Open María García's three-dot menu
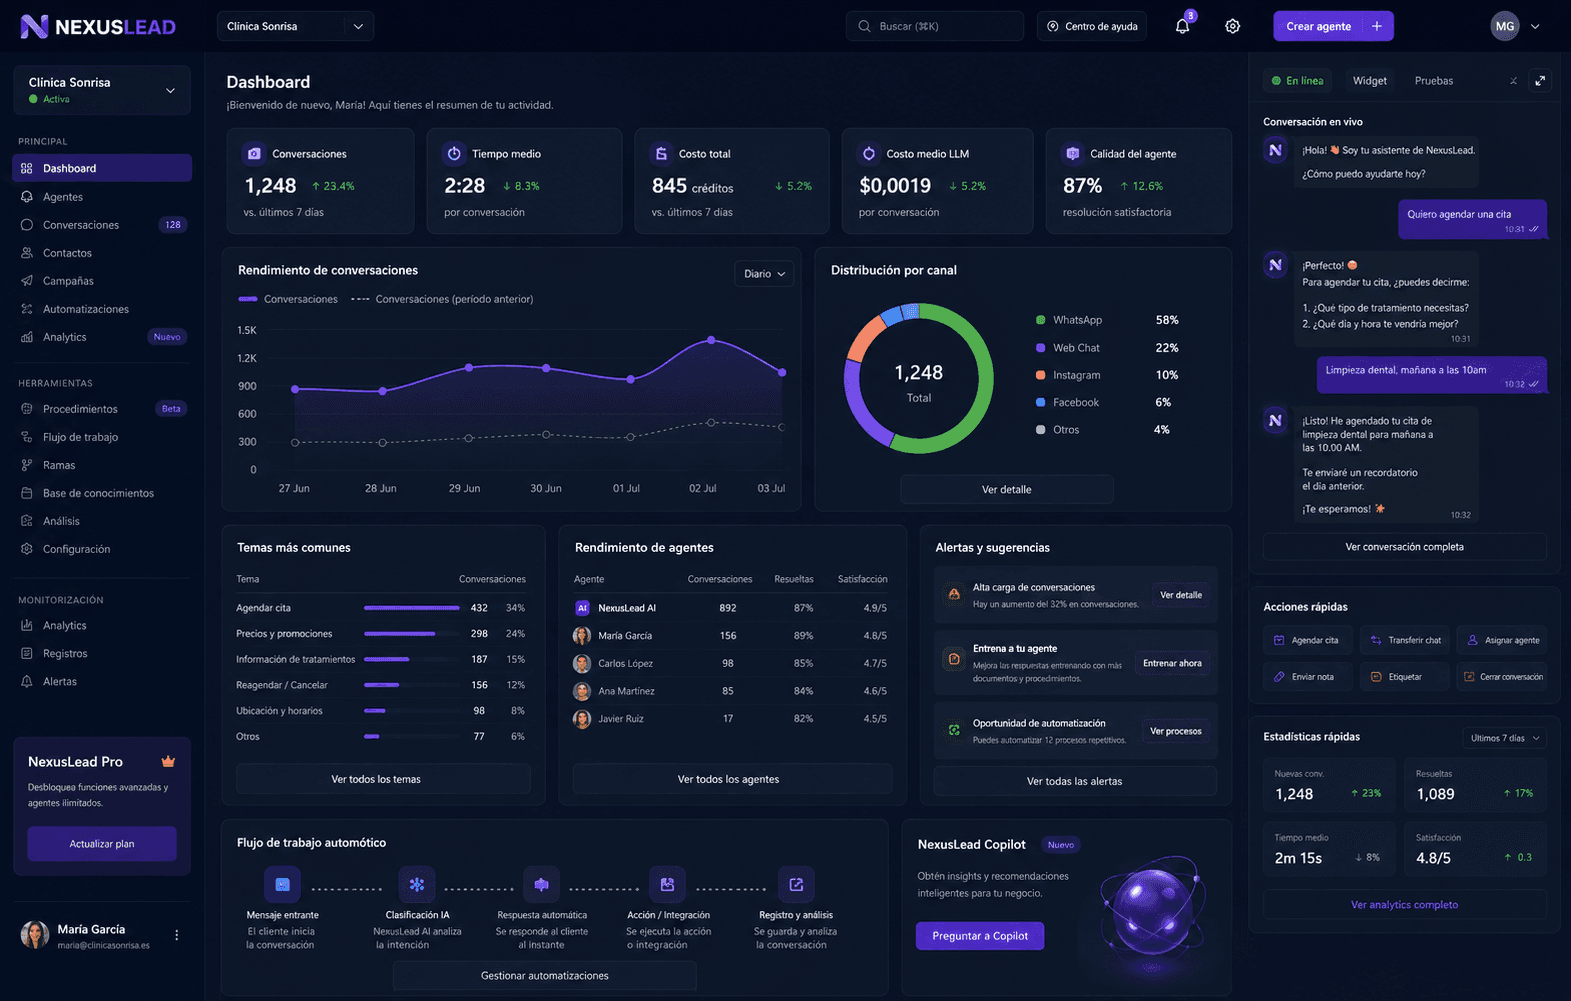 coord(177,935)
